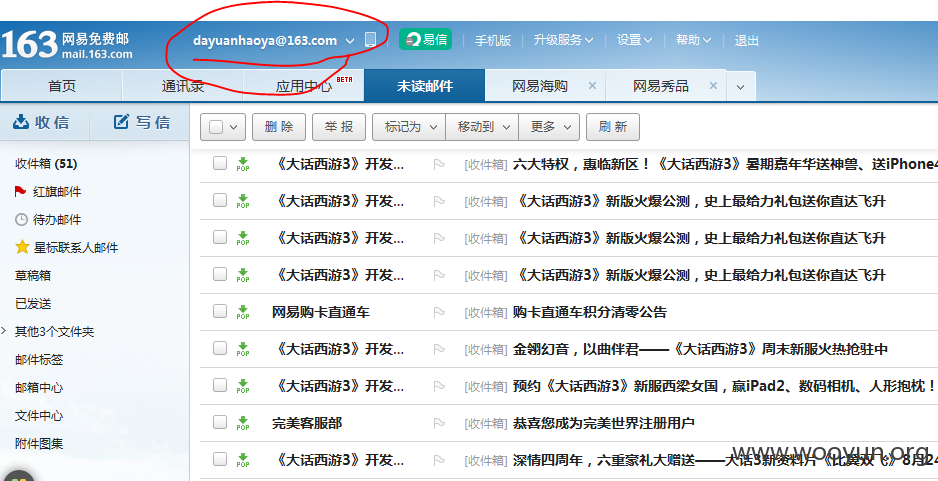The width and height of the screenshot is (938, 481).
Task: Switch to the 通讯录 tab
Action: 182,86
